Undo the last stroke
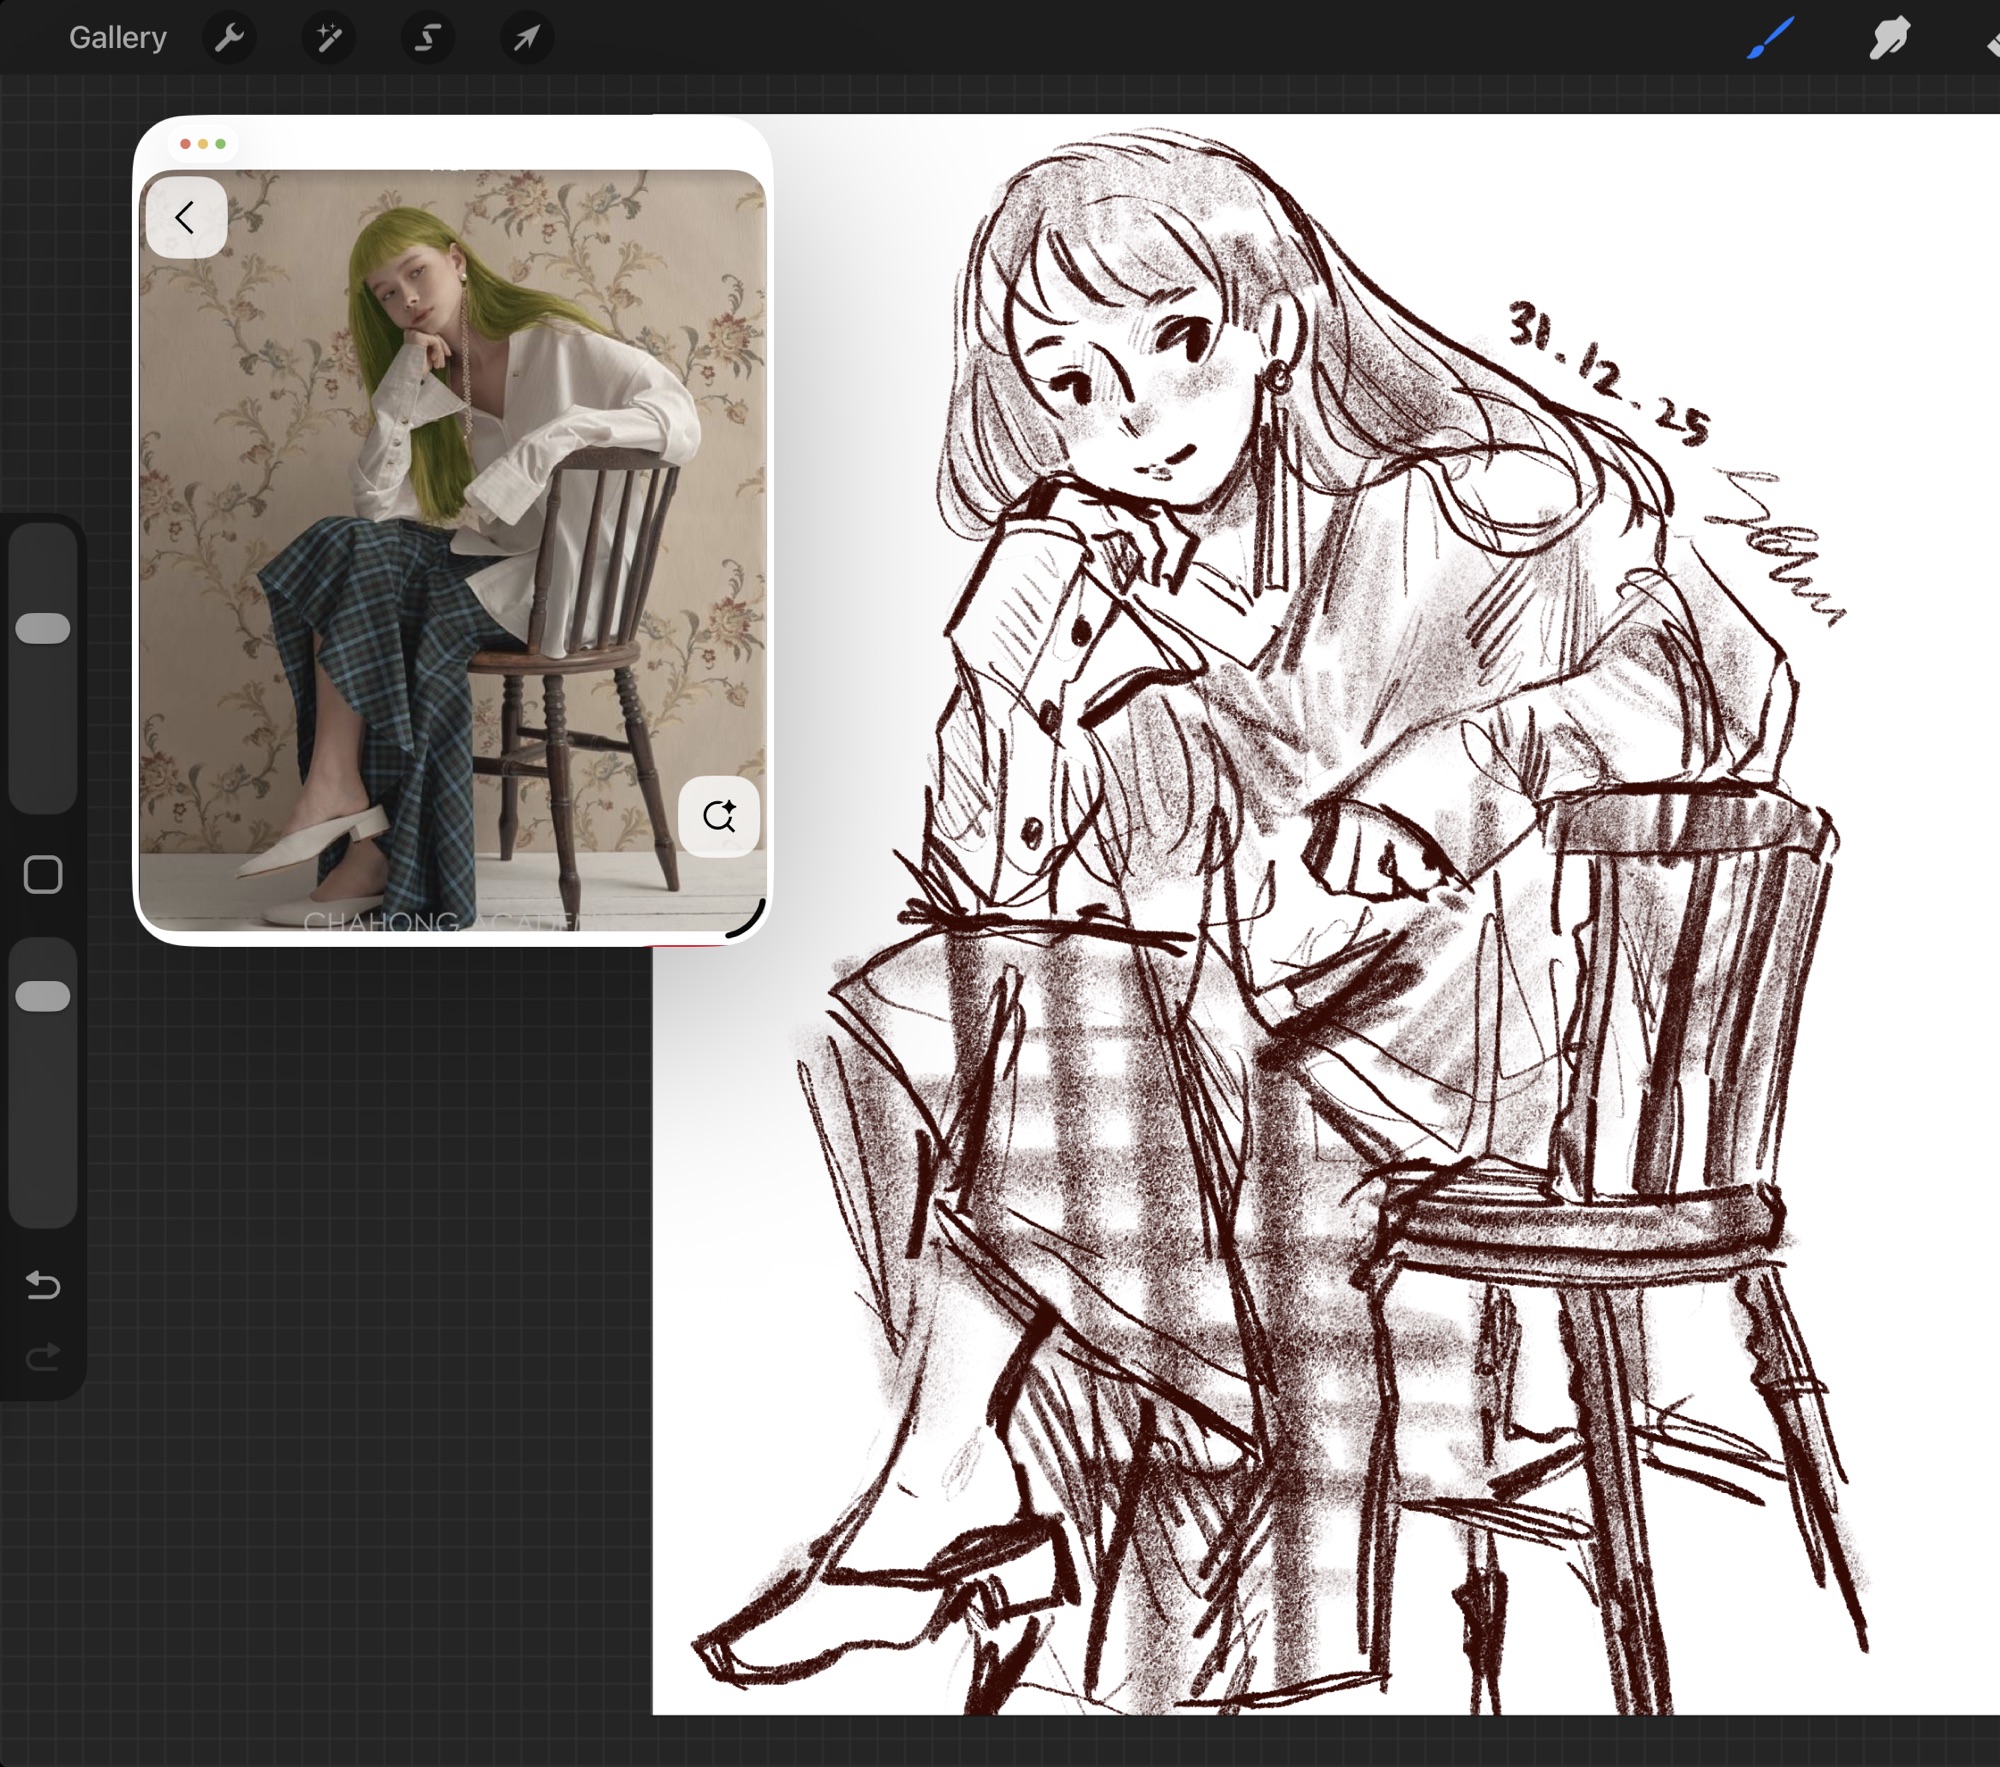 43,1285
